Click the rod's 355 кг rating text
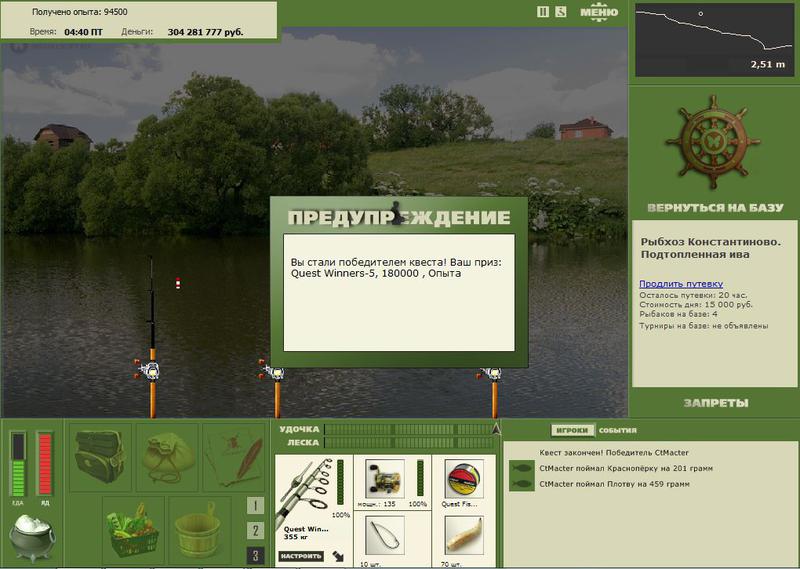The image size is (800, 569). click(x=295, y=537)
